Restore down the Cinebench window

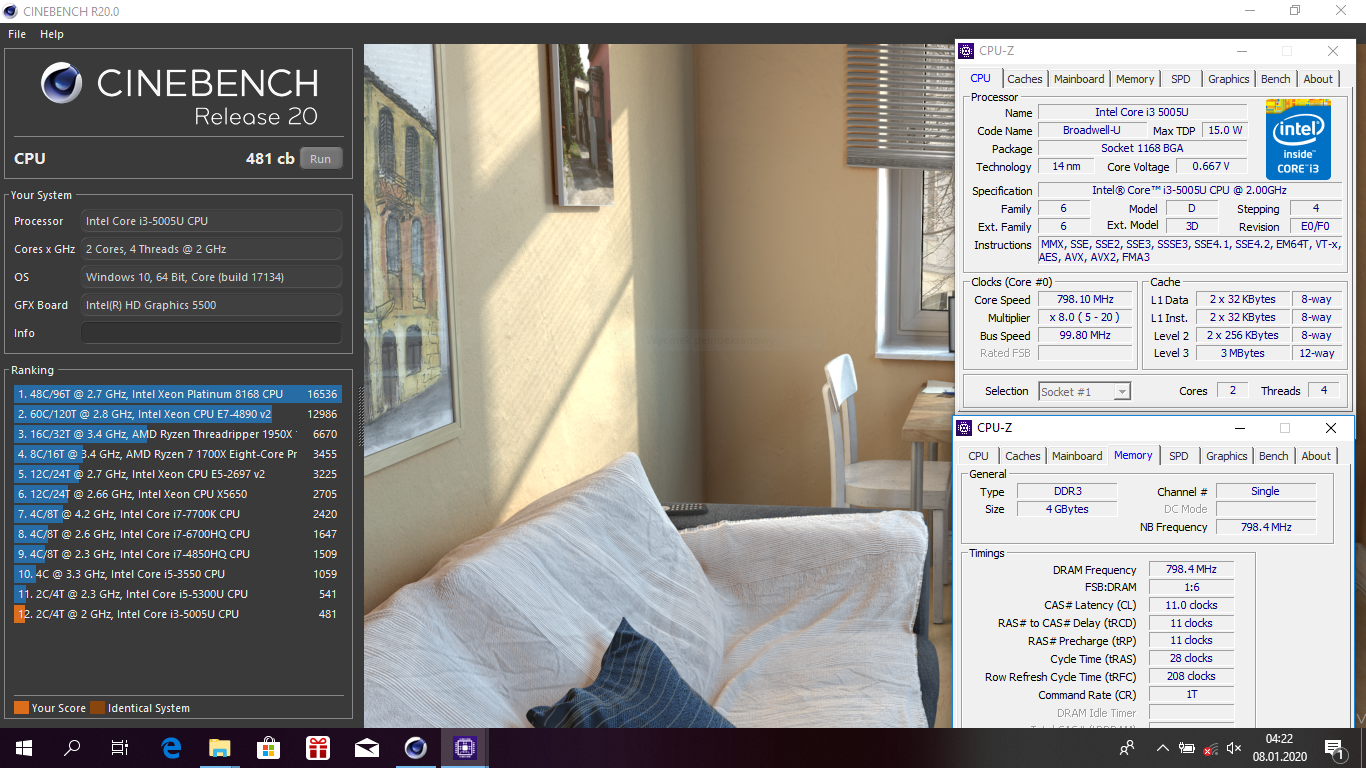(x=1295, y=10)
